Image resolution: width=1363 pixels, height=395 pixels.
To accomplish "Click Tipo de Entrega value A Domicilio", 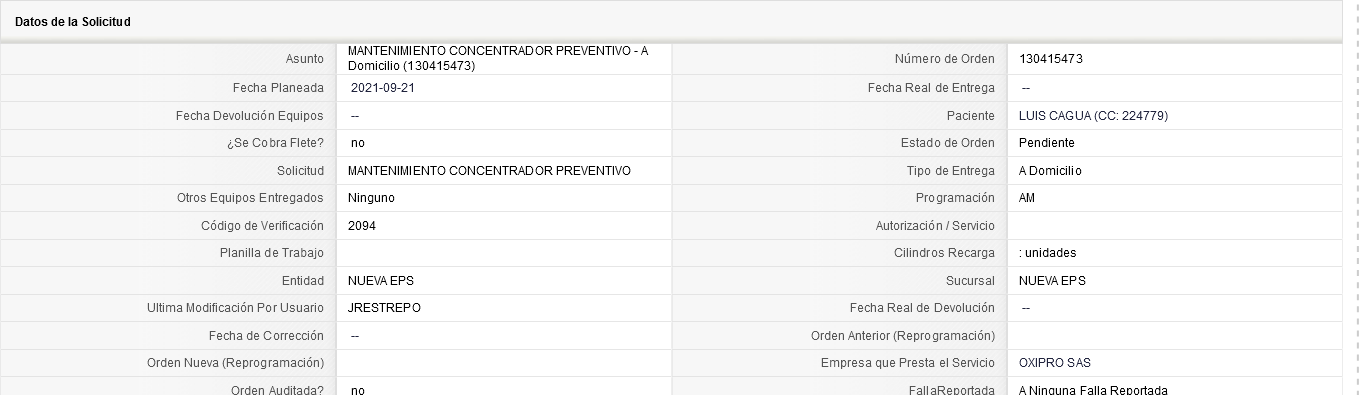I will click(1050, 171).
